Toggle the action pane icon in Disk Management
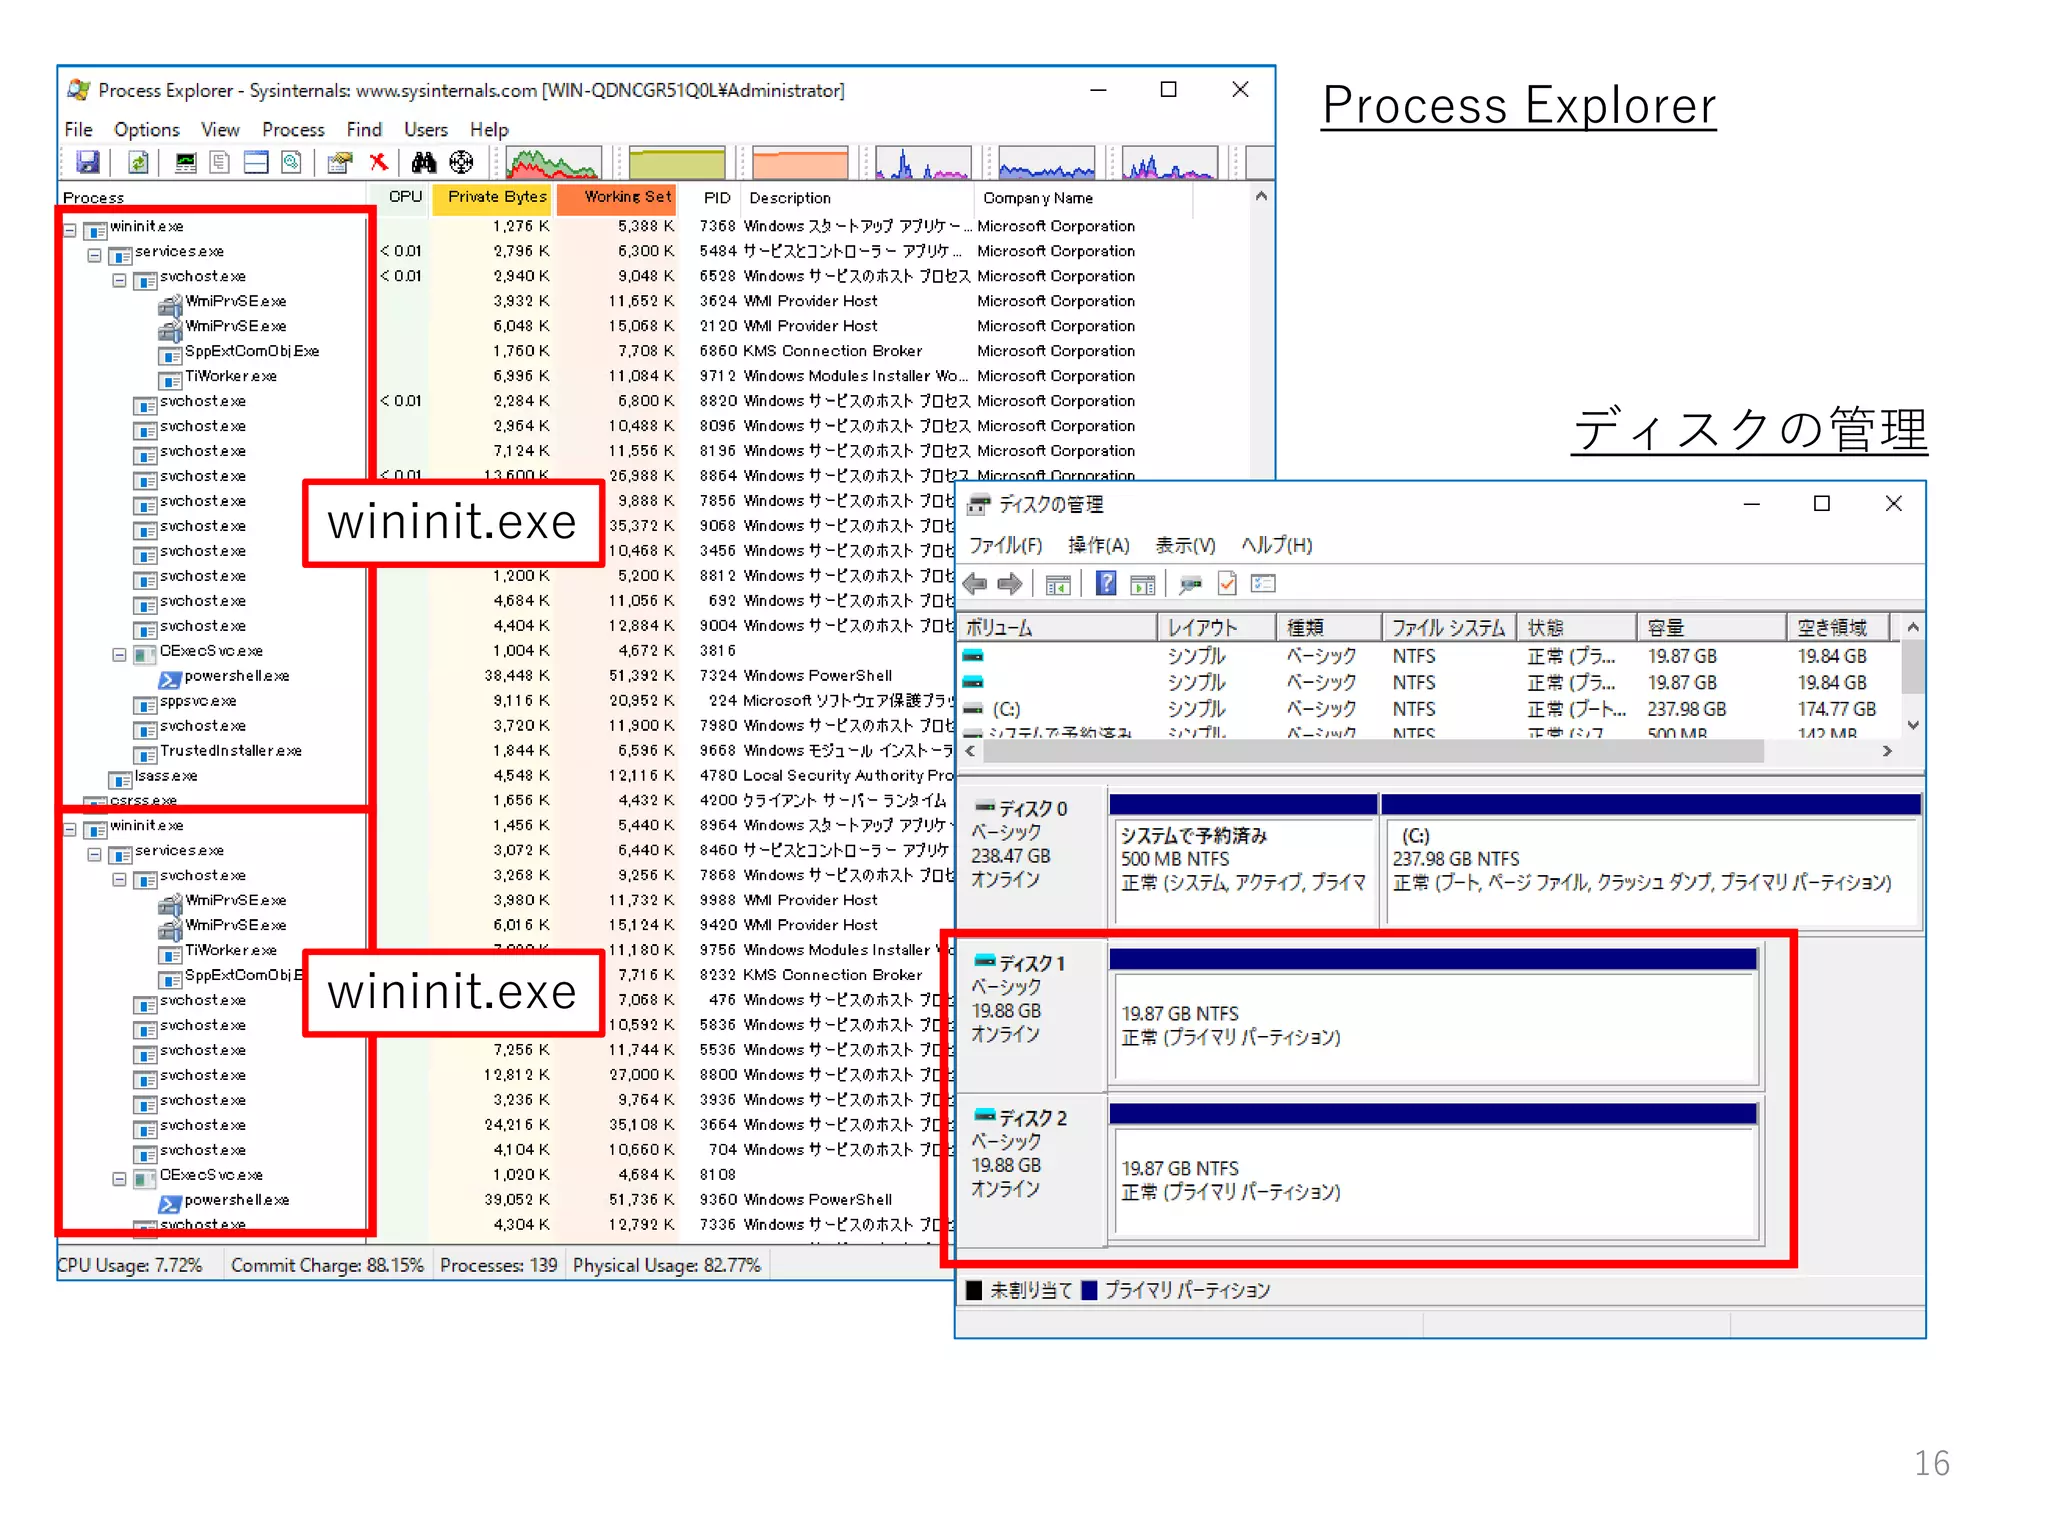 (1142, 584)
